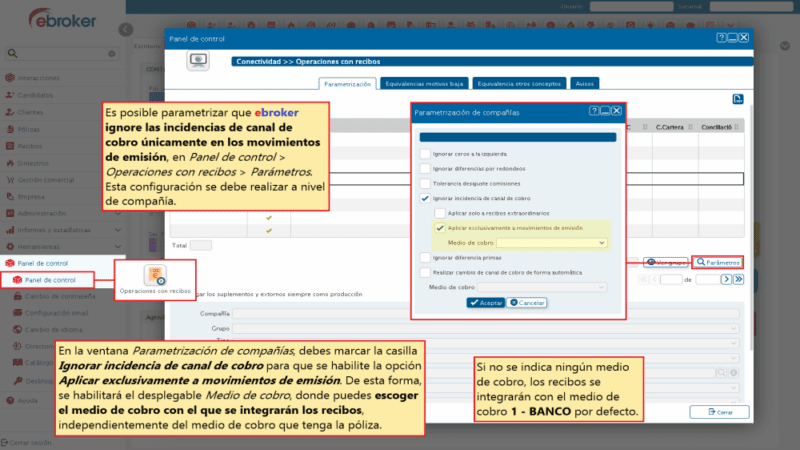The height and width of the screenshot is (450, 800).
Task: Expand the Administración menu chevron
Action: click(x=118, y=213)
